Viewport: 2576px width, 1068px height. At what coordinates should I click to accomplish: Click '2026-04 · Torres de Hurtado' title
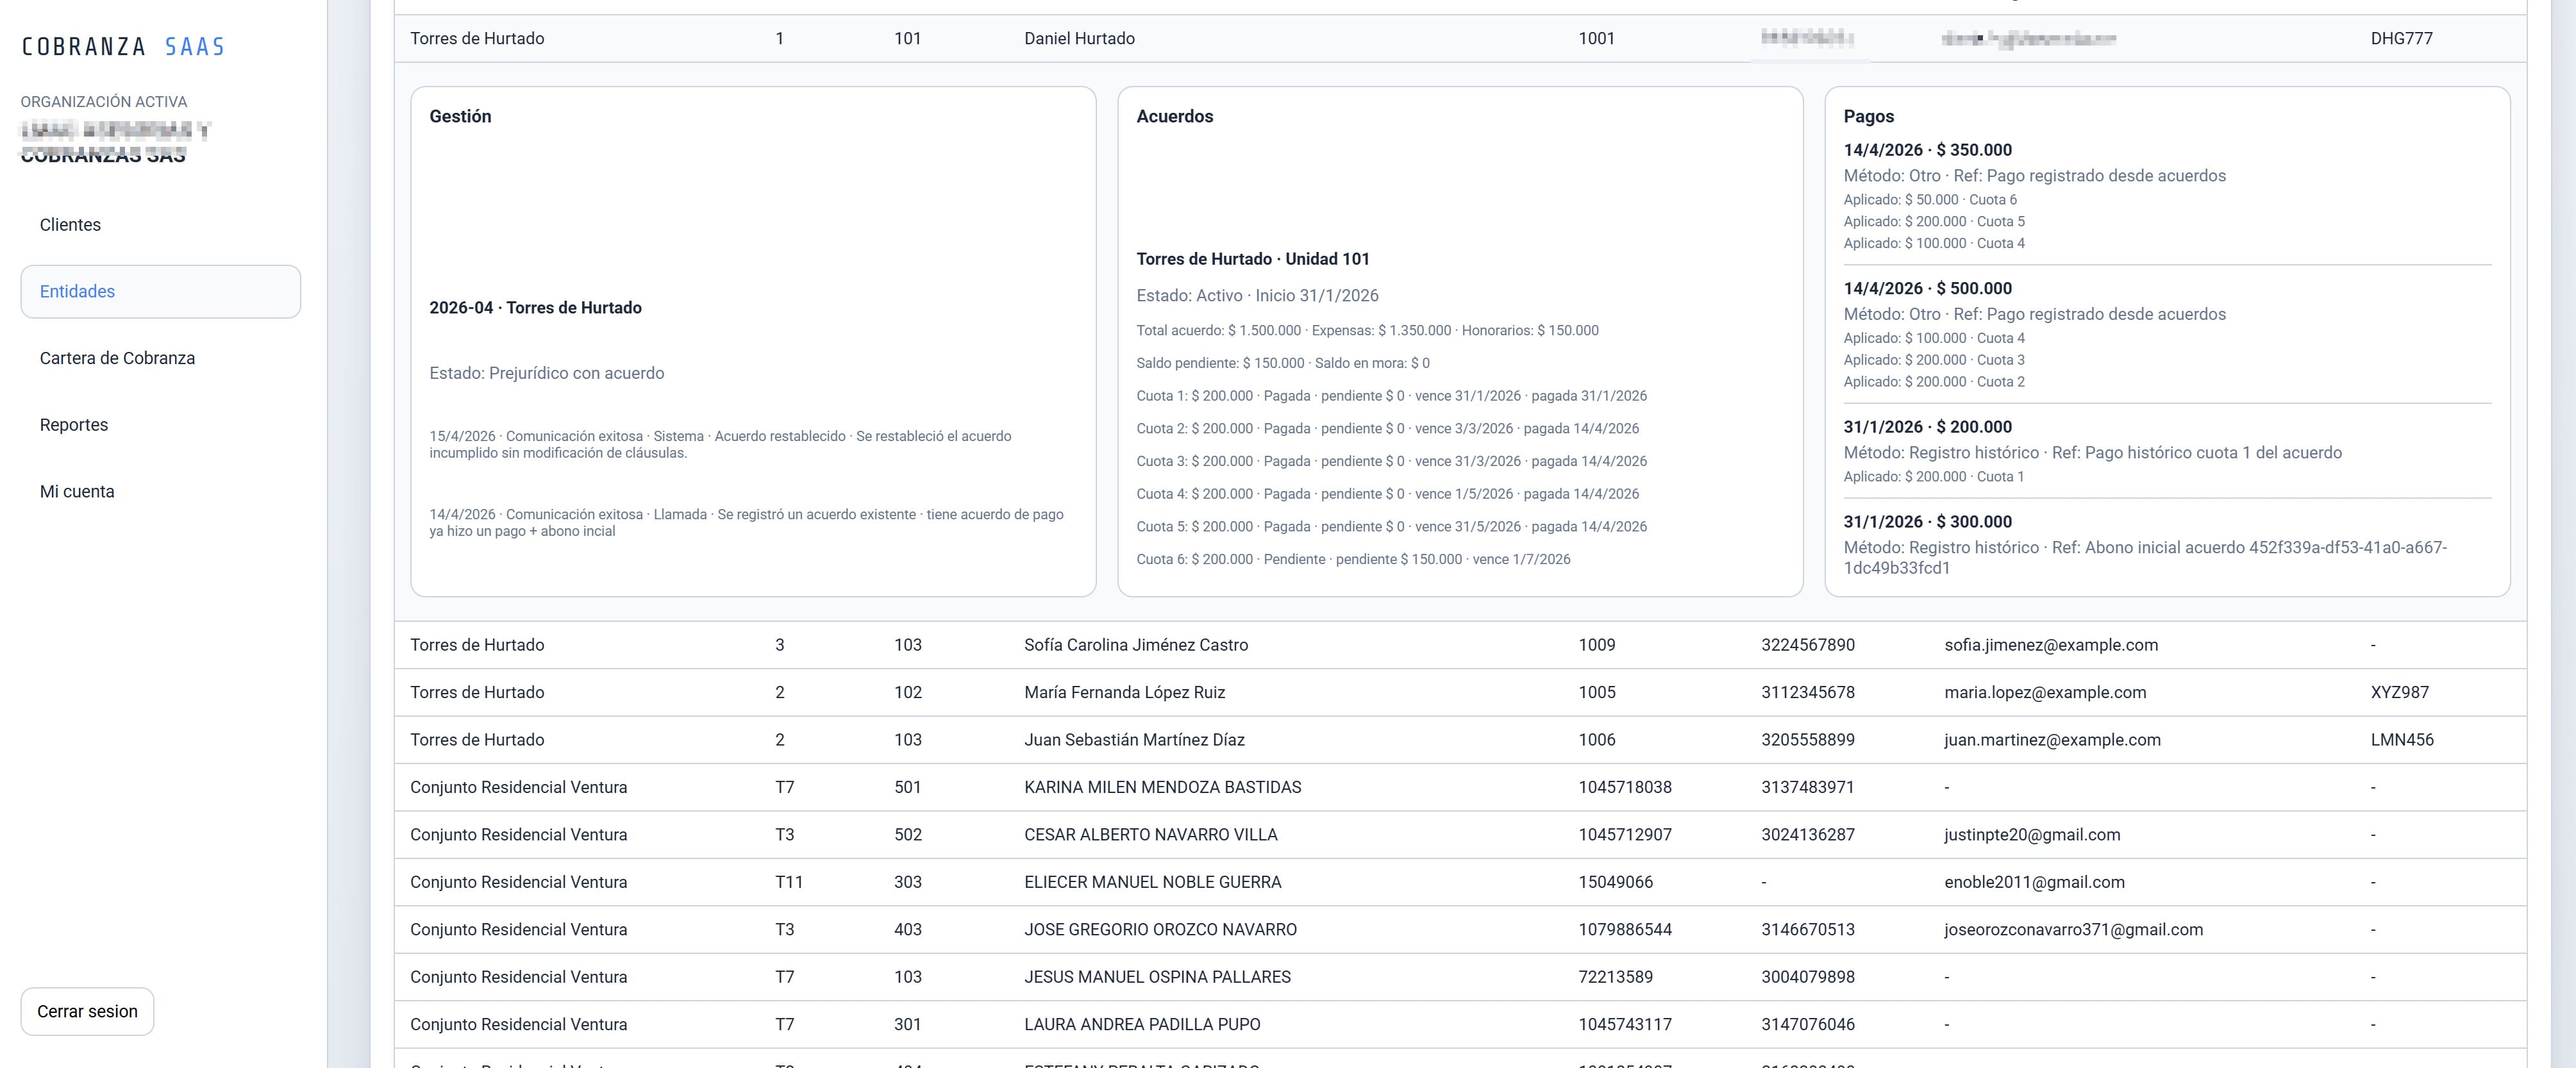pos(535,308)
